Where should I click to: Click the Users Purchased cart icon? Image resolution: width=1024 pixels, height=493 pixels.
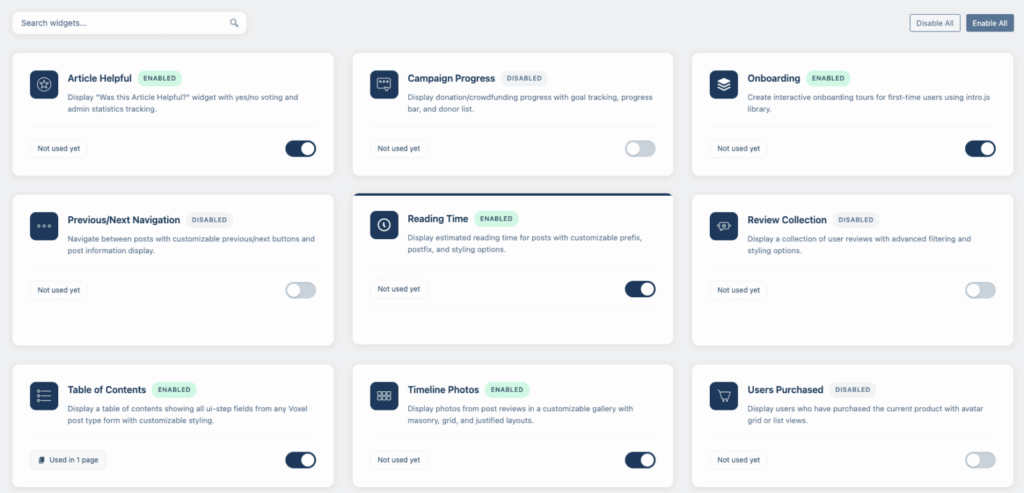click(724, 396)
